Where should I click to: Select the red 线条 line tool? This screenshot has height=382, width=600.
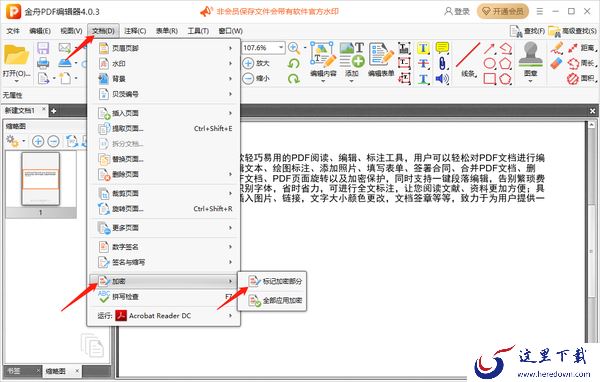click(x=468, y=55)
